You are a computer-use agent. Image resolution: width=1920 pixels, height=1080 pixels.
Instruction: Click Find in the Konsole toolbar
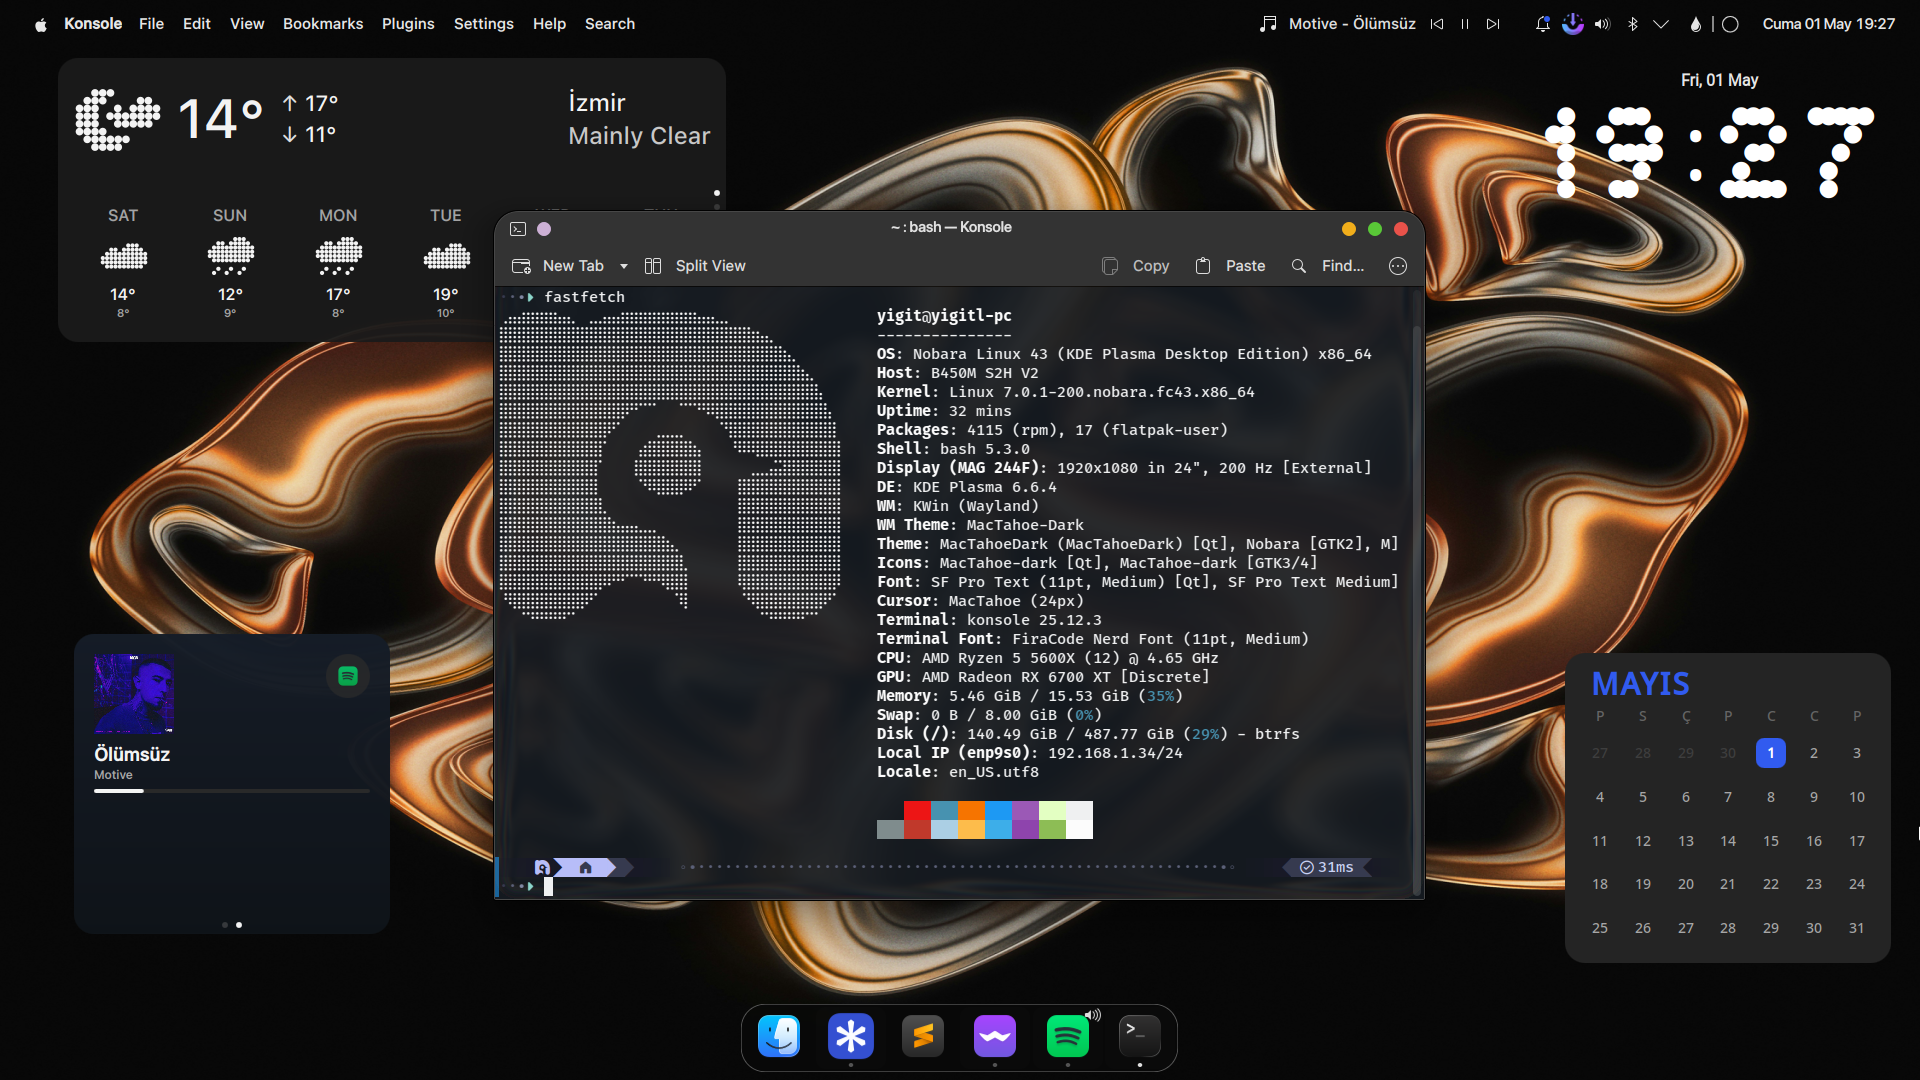point(1327,266)
